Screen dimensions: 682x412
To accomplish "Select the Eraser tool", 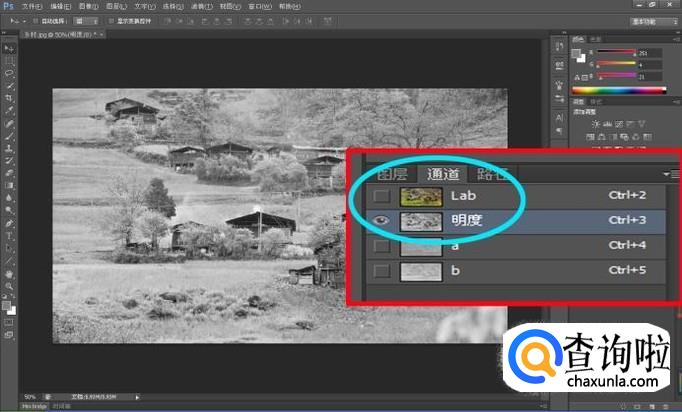I will coord(9,173).
